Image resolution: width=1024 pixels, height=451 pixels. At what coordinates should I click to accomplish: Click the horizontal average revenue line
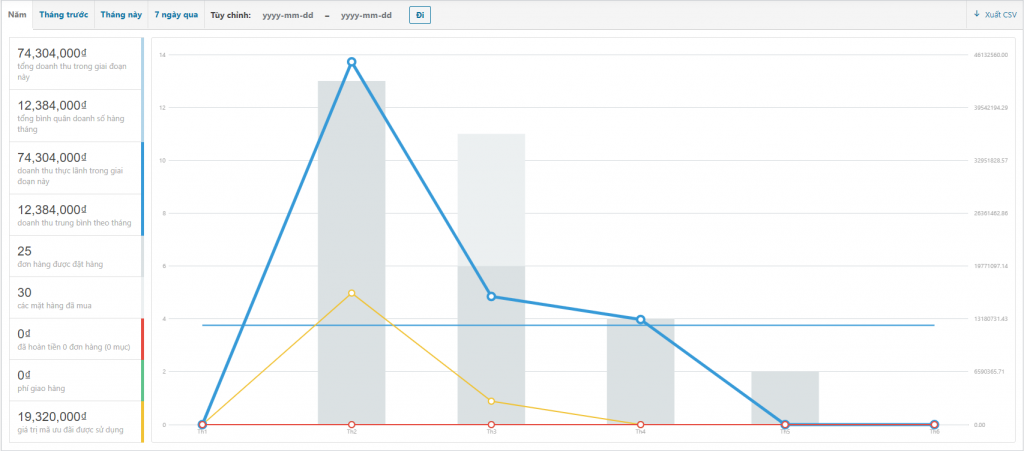click(x=568, y=325)
